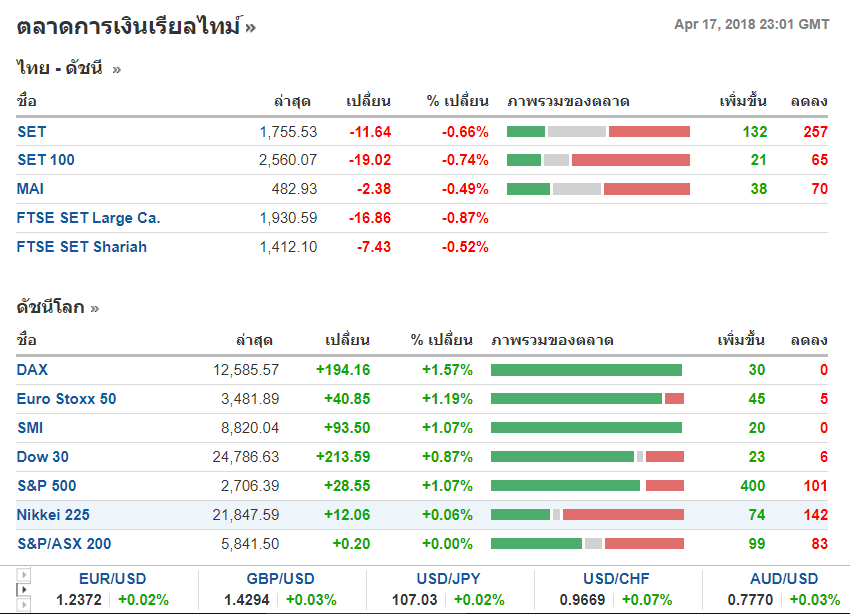Open FTSE SET Shariah index
The height and width of the screenshot is (614, 850).
click(x=82, y=247)
